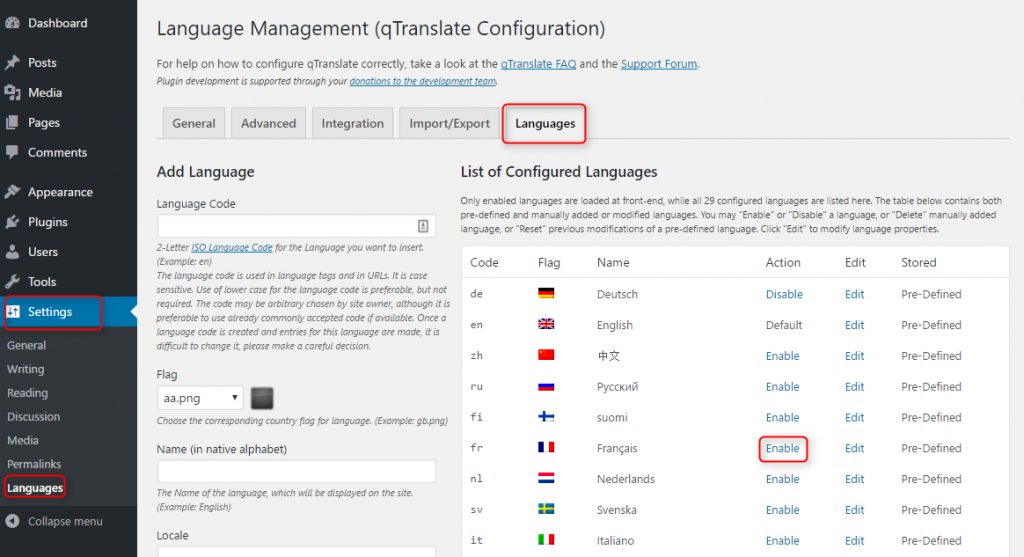Open Languages in Settings submenu
The image size is (1024, 557).
[35, 488]
